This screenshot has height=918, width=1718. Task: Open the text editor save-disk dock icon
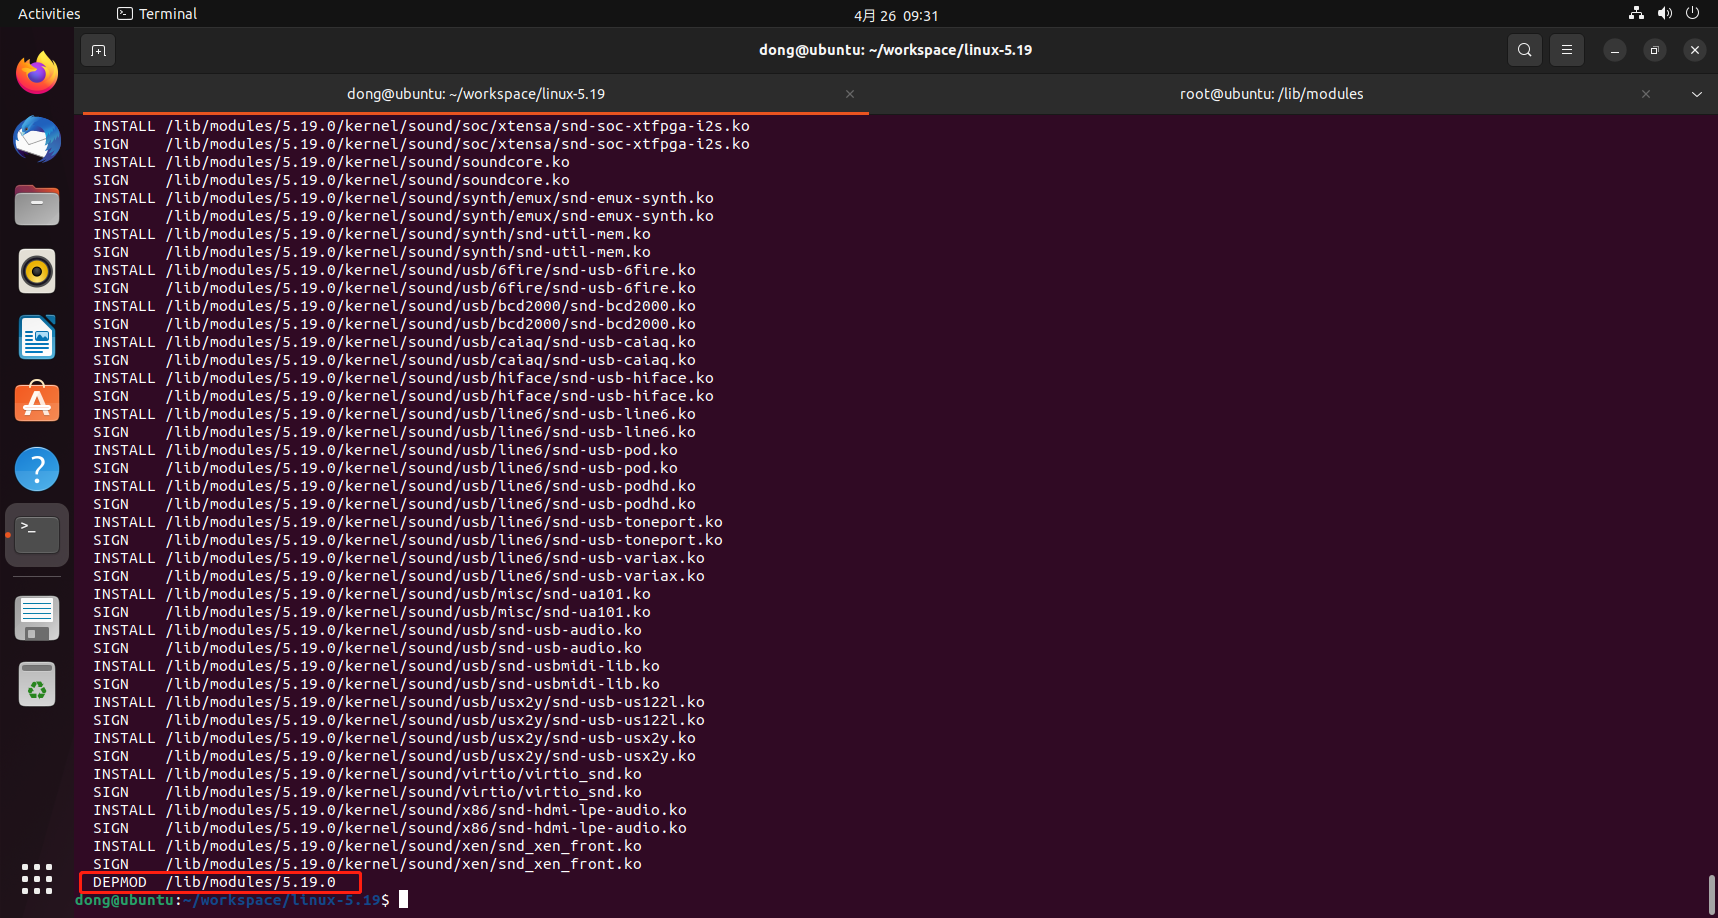pos(37,618)
